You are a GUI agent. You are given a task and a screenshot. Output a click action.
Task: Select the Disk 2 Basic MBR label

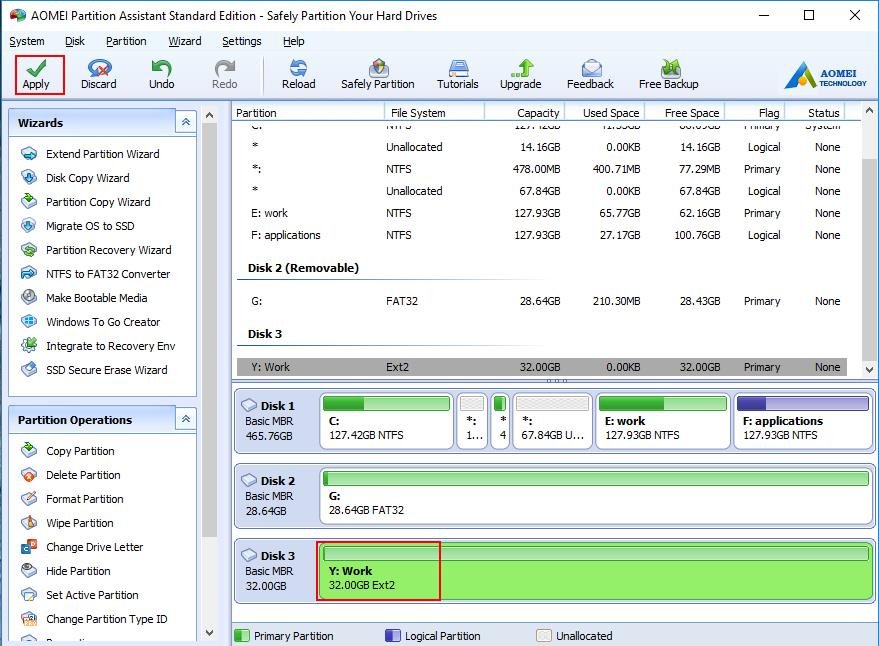(x=276, y=496)
